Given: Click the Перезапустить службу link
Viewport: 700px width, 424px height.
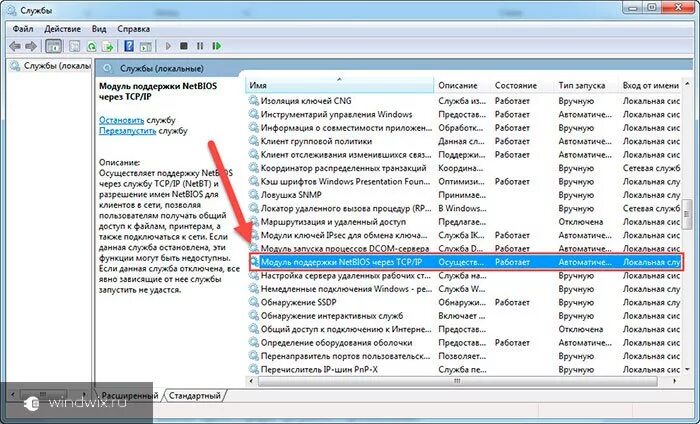Looking at the screenshot, I should point(127,131).
